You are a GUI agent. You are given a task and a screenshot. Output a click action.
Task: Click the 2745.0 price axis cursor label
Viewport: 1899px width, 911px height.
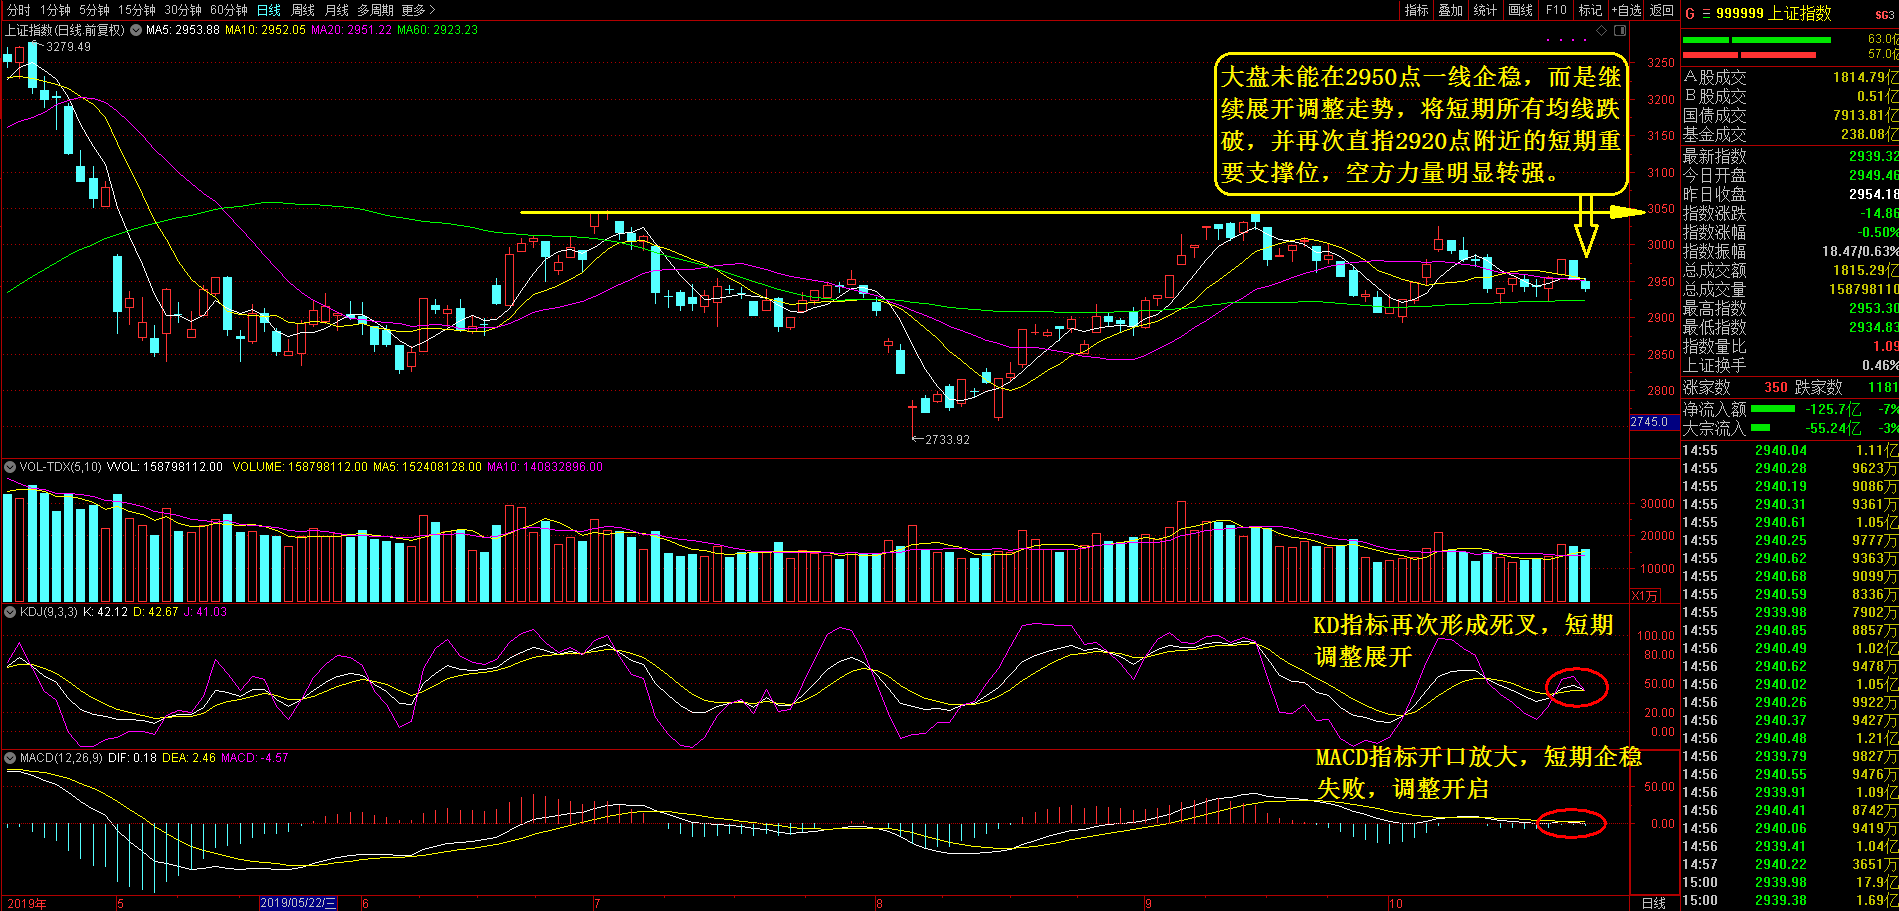(1654, 422)
